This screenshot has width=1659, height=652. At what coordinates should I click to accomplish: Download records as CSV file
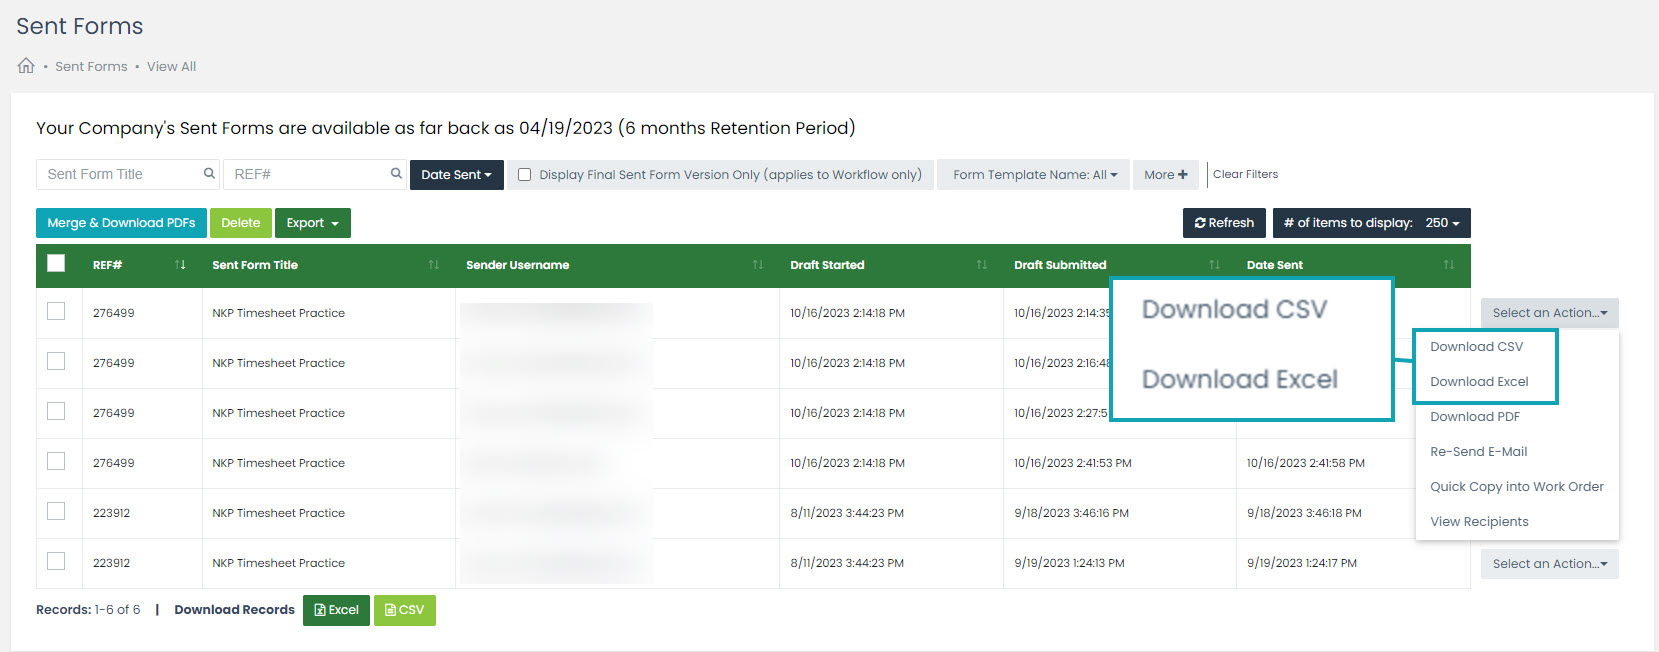(405, 610)
